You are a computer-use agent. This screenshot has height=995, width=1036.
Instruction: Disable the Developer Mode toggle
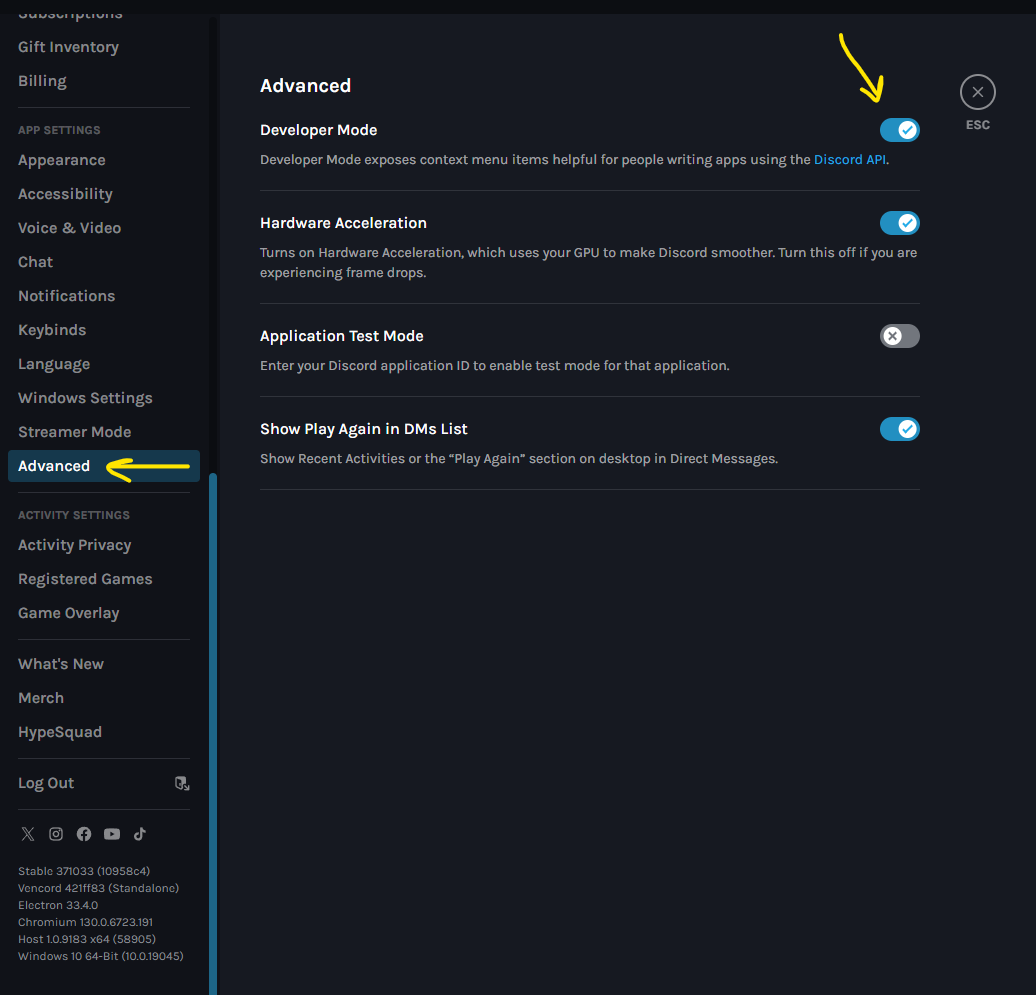pos(899,130)
